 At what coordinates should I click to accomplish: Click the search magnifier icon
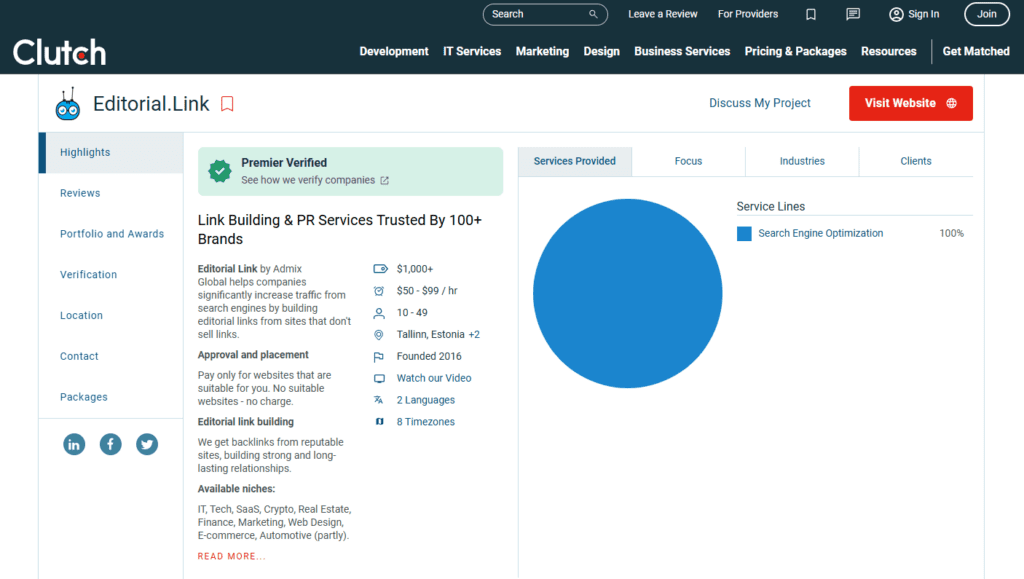(593, 14)
